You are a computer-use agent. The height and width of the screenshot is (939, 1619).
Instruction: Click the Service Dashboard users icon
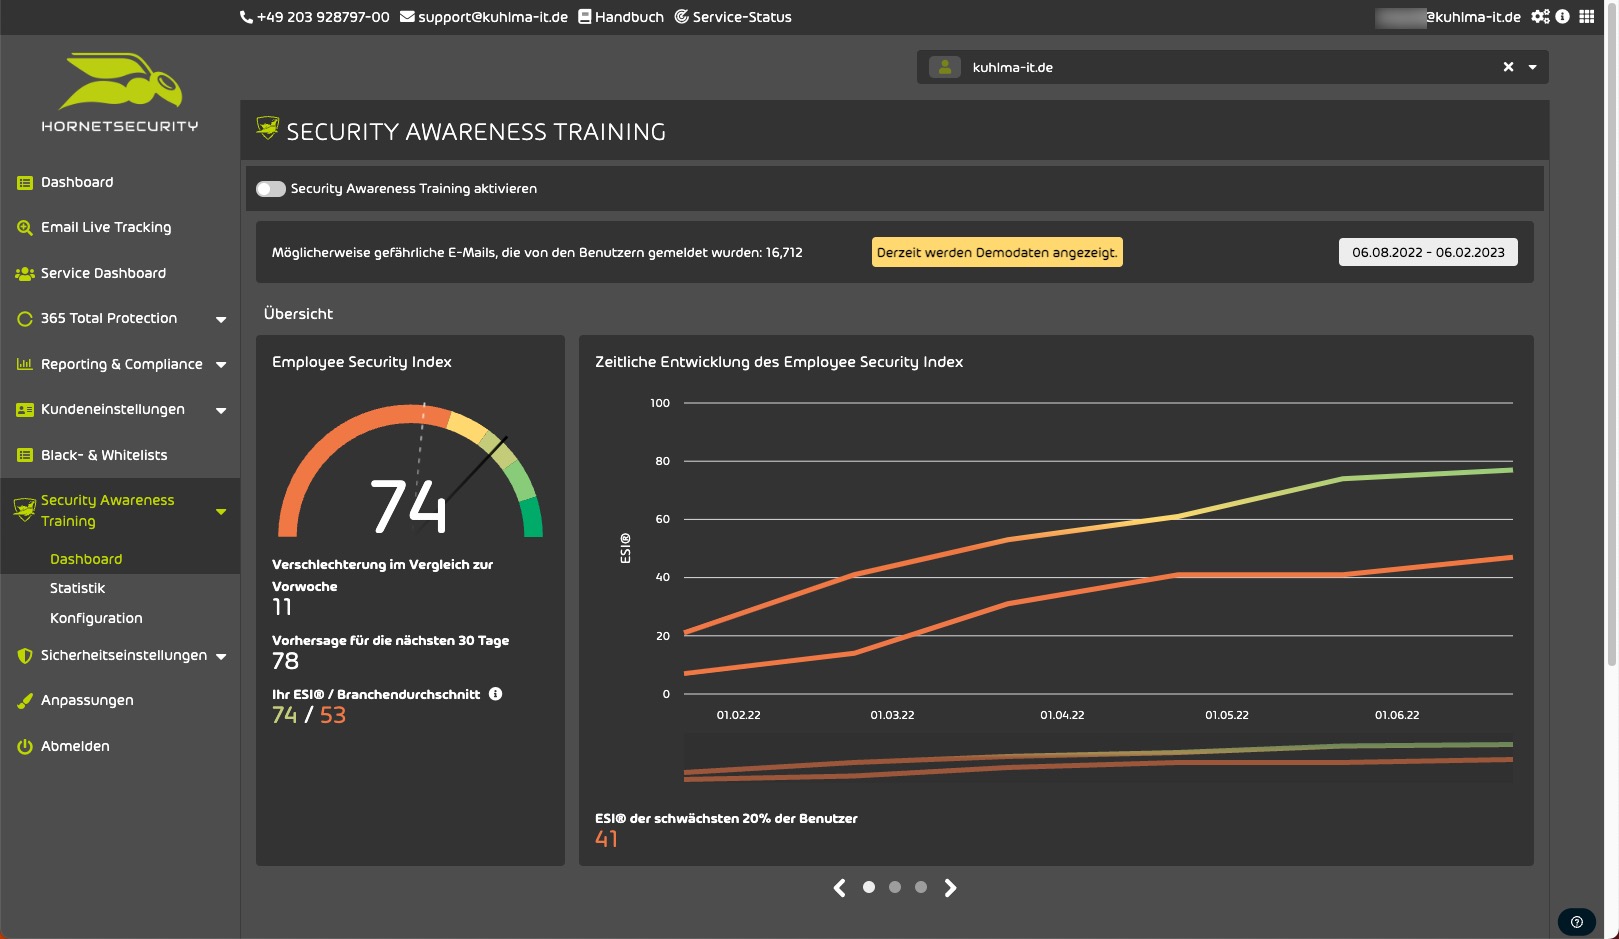pos(25,274)
